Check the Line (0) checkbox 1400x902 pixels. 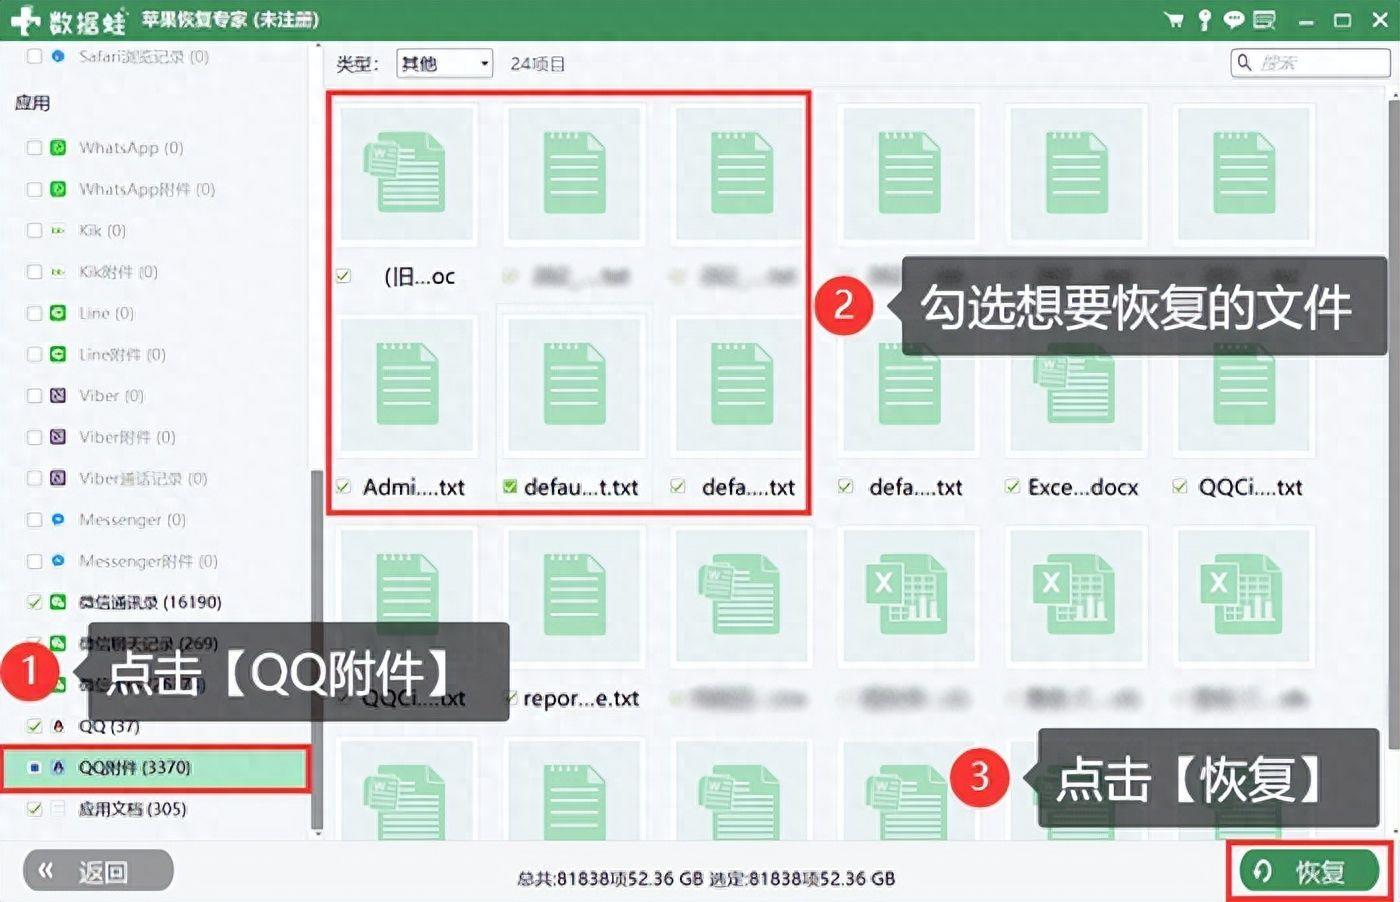pyautogui.click(x=34, y=313)
